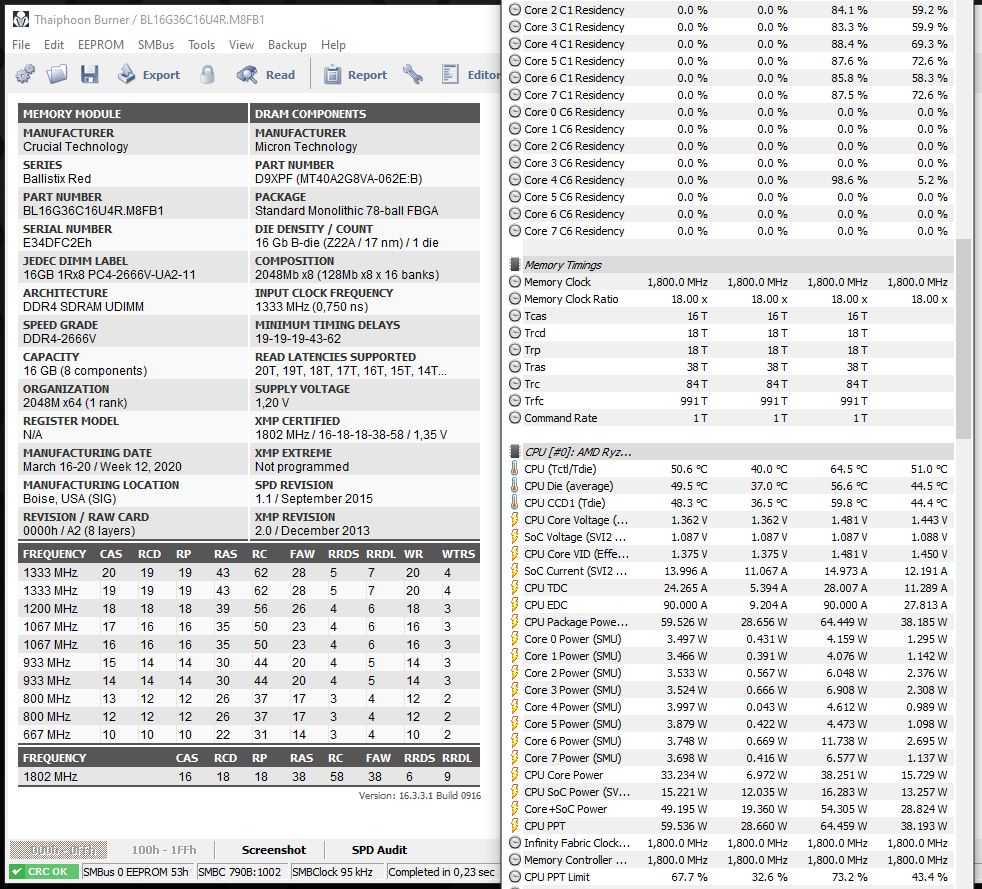Click the CPU [#0]: AMD Ryz... group chip icon
Screen dimensions: 982x889
click(x=515, y=451)
